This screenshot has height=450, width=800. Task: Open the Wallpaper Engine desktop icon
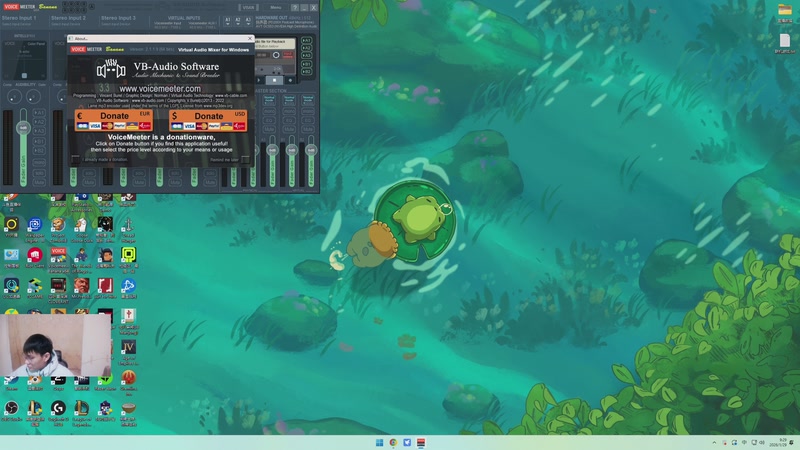[x=35, y=228]
